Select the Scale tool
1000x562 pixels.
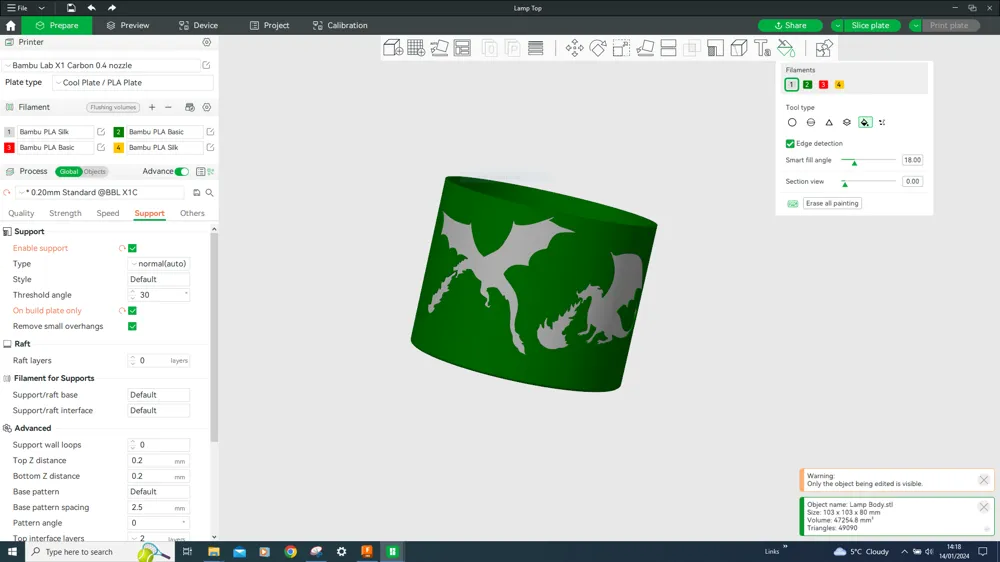621,48
